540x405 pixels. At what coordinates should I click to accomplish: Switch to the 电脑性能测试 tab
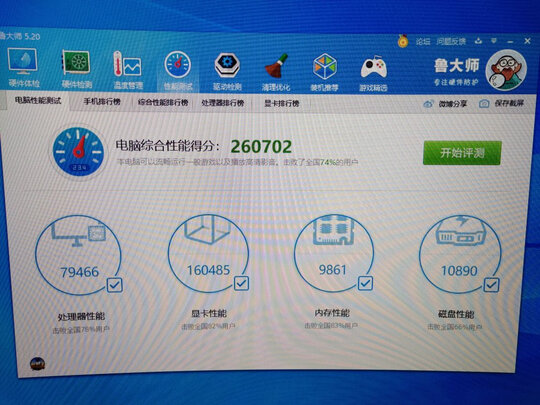(x=38, y=101)
